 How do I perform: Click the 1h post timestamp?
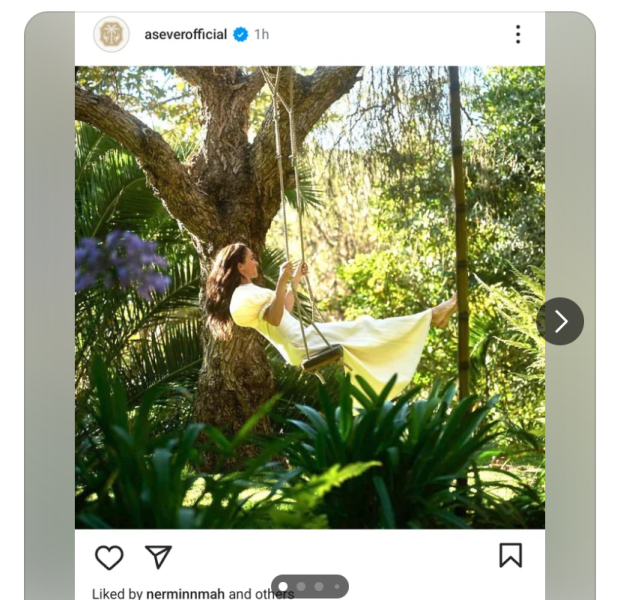[261, 34]
